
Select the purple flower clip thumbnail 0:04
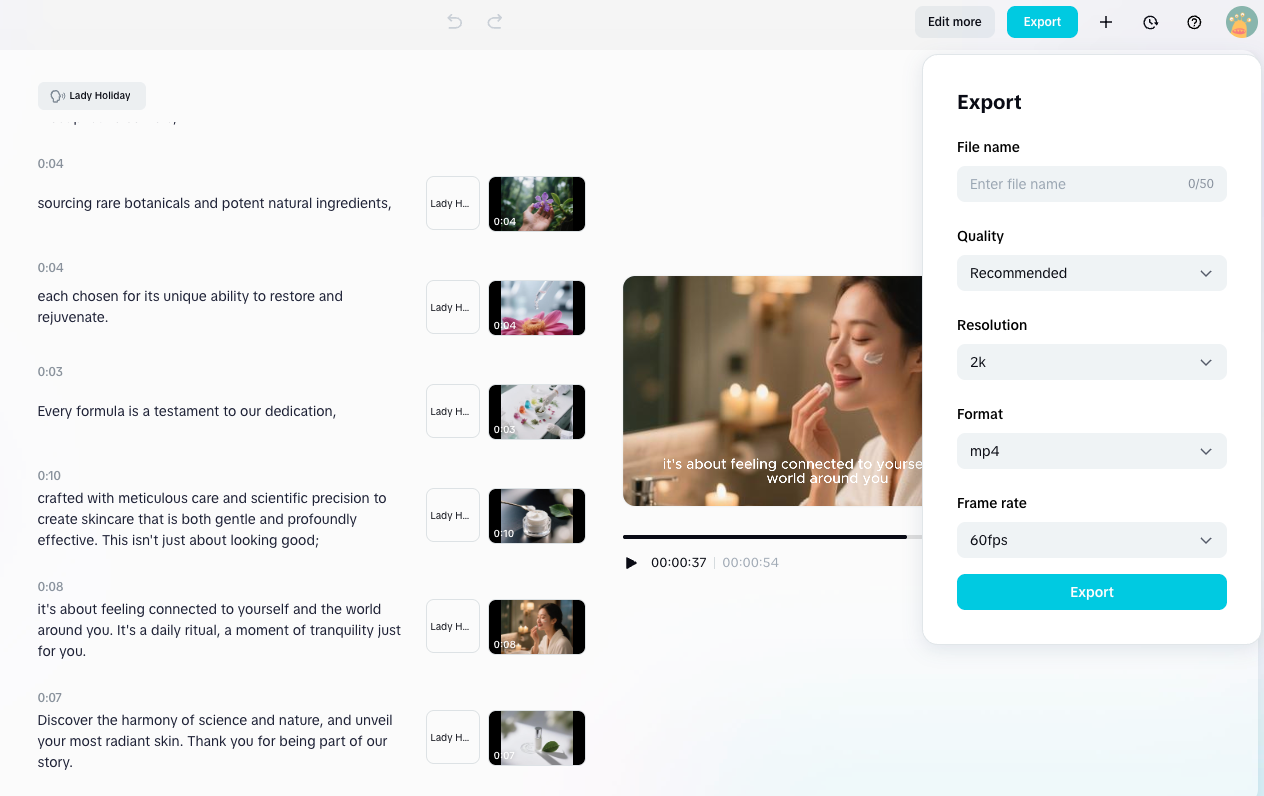tap(537, 204)
